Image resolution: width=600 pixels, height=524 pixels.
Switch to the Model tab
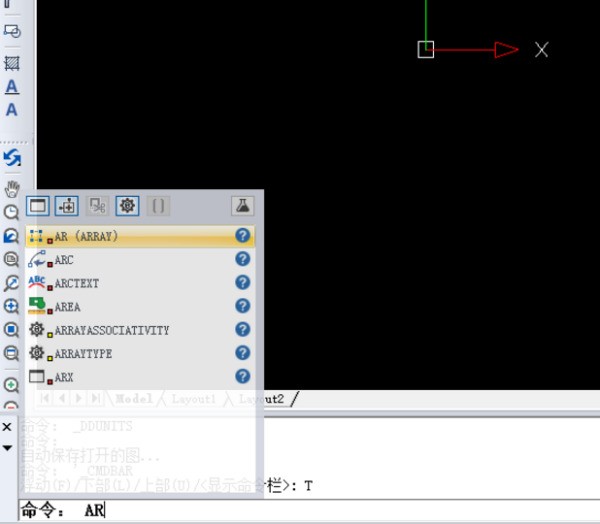(x=134, y=399)
